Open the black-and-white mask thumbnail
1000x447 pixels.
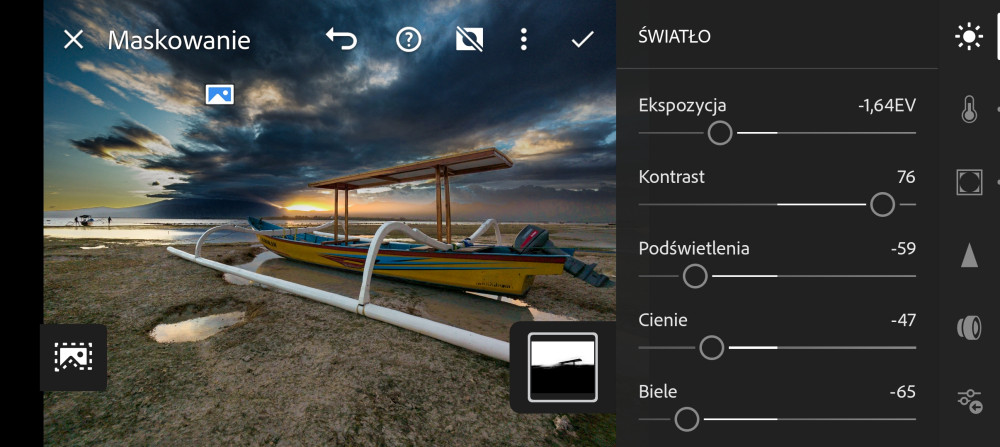click(x=562, y=367)
